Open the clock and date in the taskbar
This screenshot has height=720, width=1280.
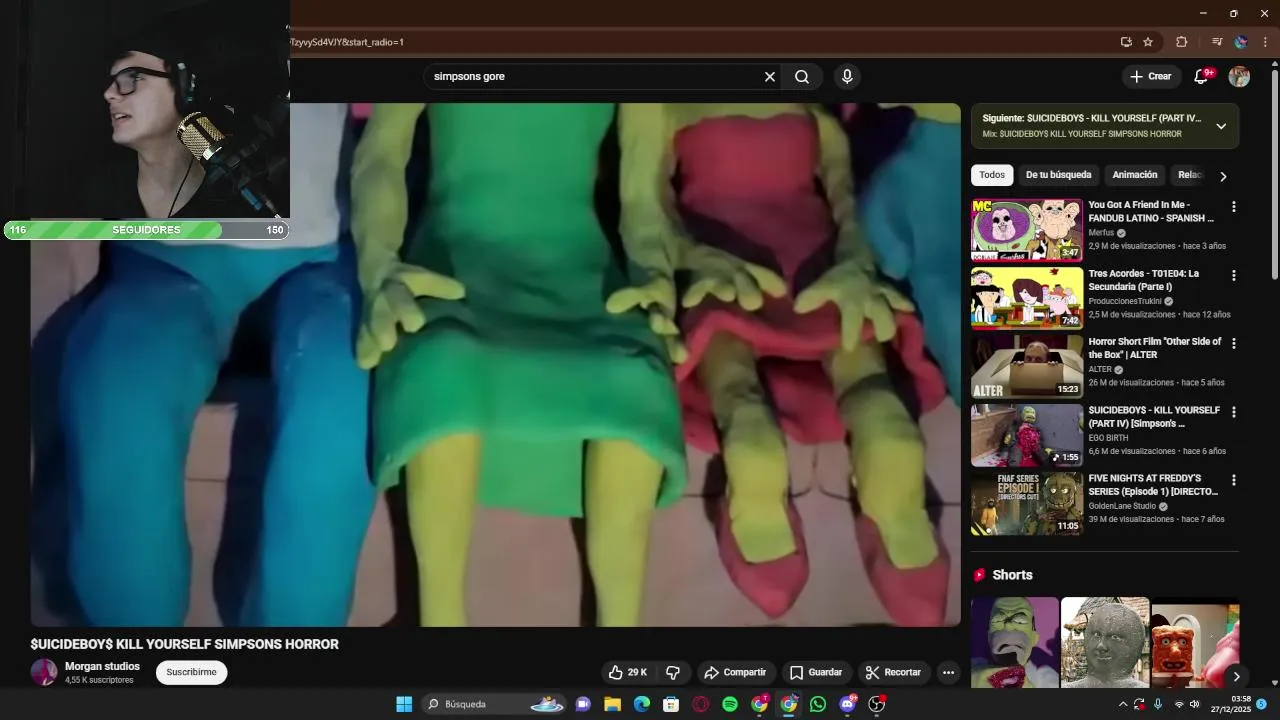pyautogui.click(x=1231, y=704)
